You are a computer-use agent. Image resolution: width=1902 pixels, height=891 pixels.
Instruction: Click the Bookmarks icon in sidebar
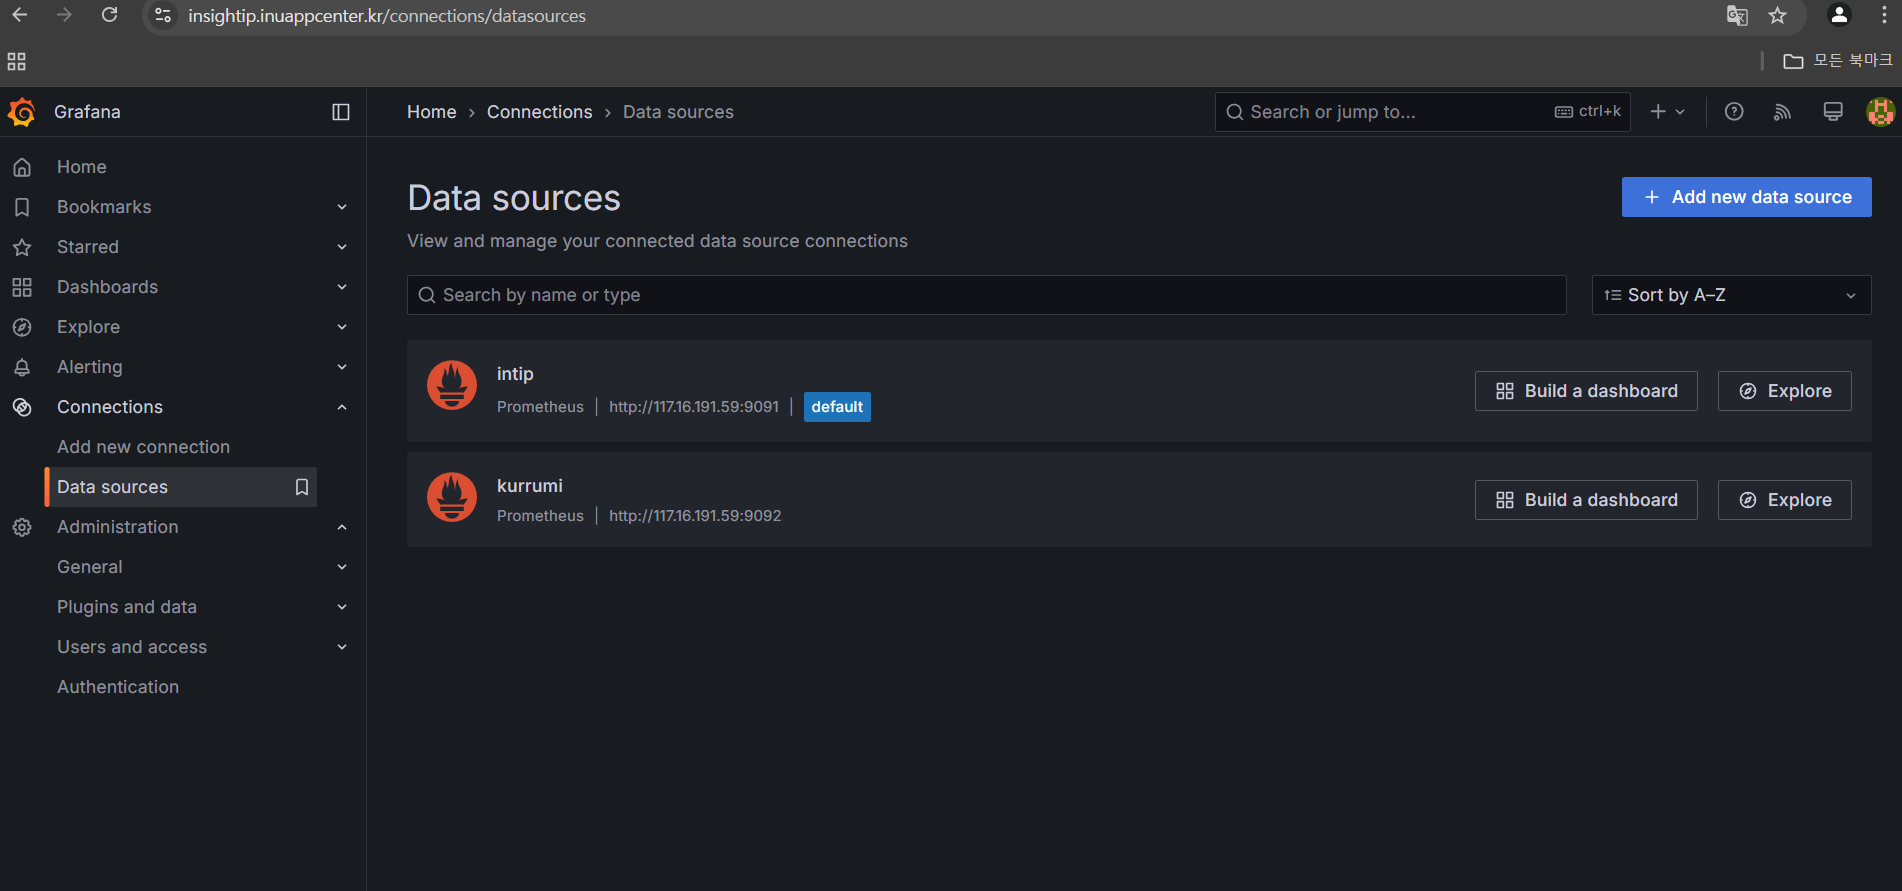click(22, 207)
